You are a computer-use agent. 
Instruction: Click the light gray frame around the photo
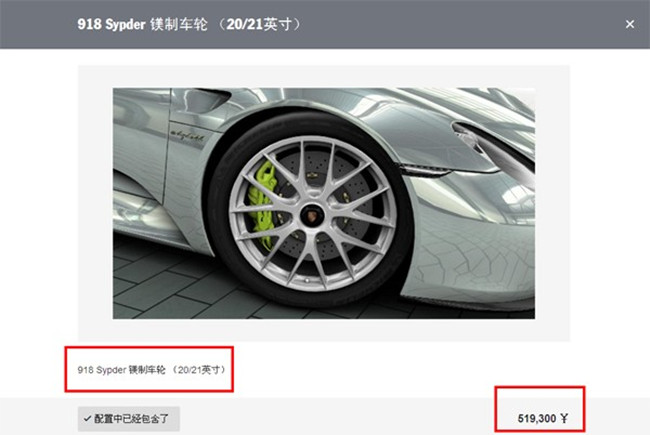95,203
